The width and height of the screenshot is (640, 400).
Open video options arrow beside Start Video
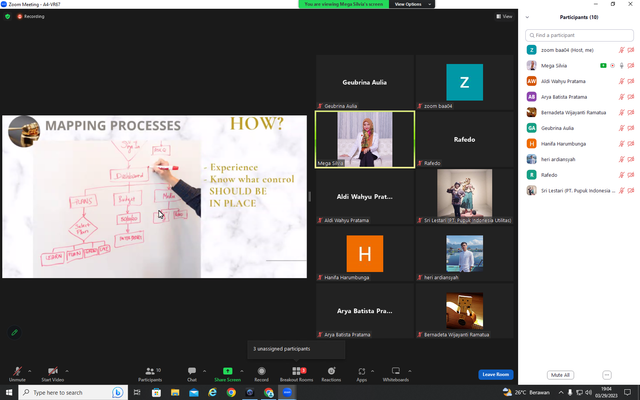[x=67, y=371]
